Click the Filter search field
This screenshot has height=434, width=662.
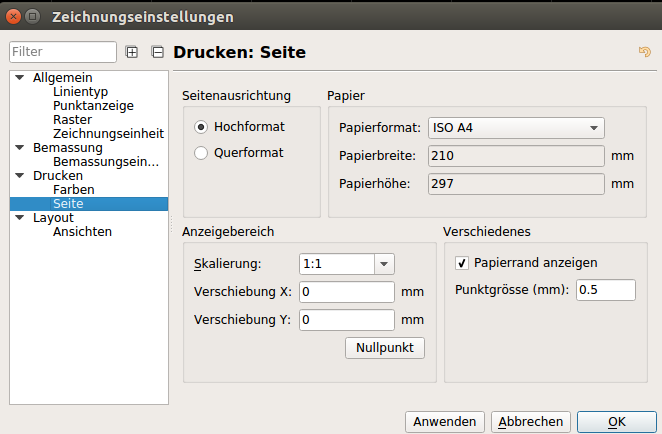(x=64, y=51)
